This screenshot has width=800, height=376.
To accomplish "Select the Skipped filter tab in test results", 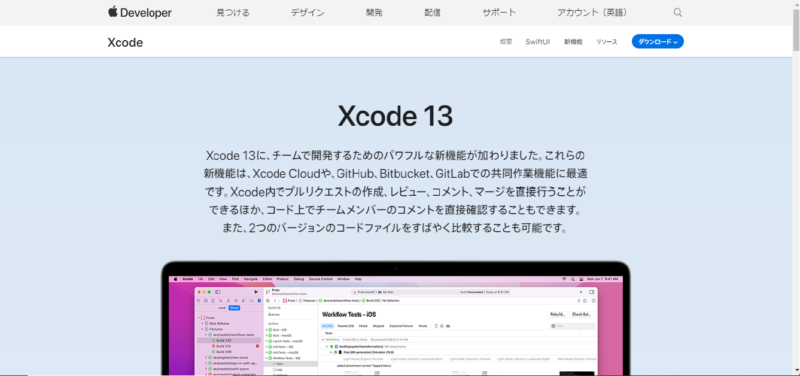I will point(378,326).
